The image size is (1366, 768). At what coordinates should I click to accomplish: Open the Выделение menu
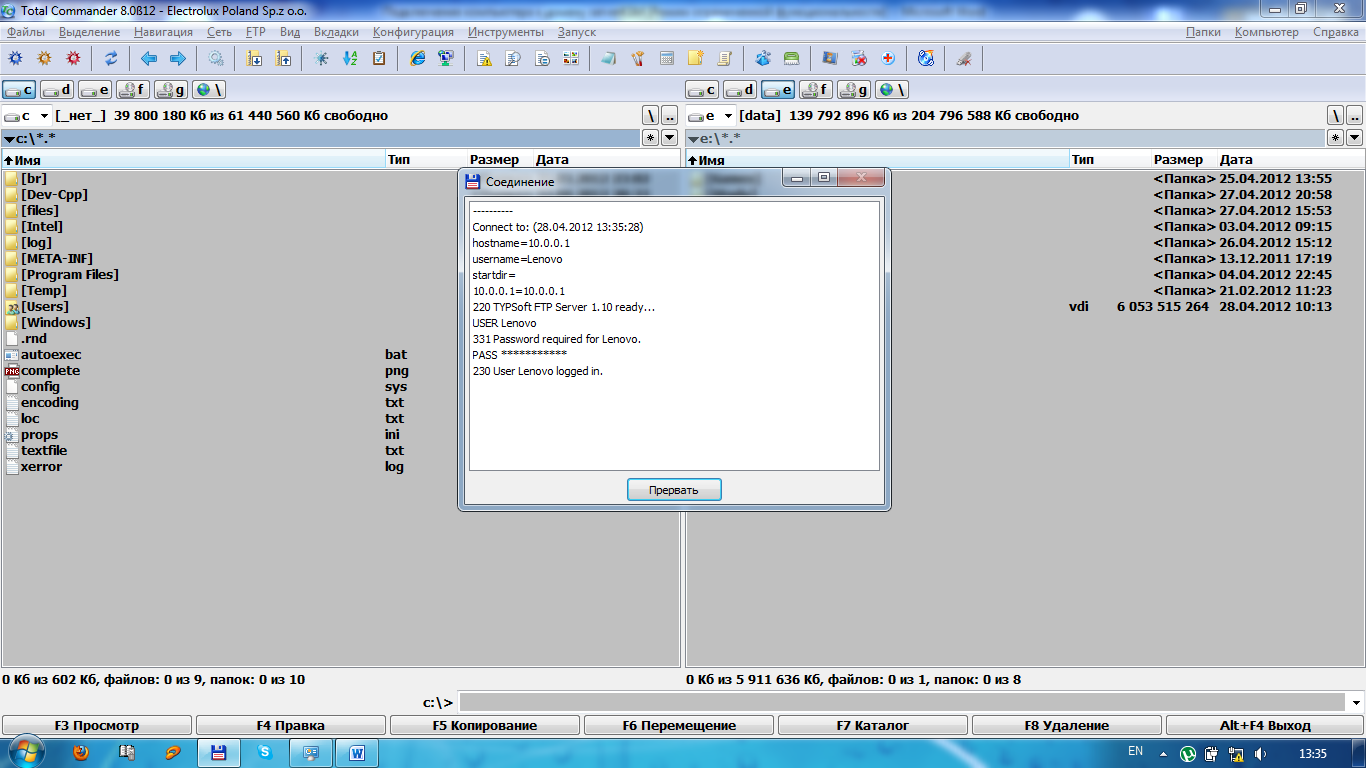click(x=89, y=32)
